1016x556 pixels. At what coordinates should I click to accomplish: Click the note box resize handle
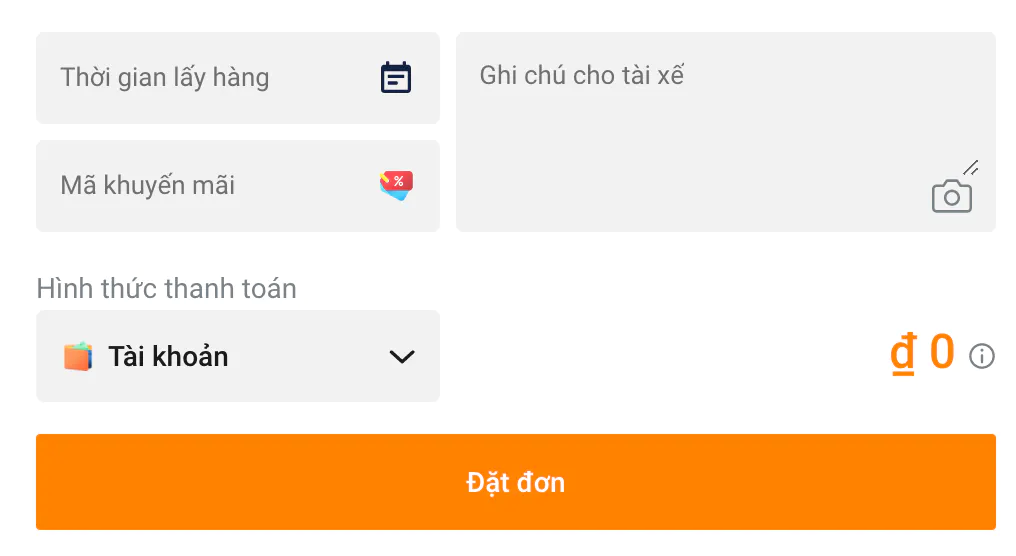(x=971, y=168)
